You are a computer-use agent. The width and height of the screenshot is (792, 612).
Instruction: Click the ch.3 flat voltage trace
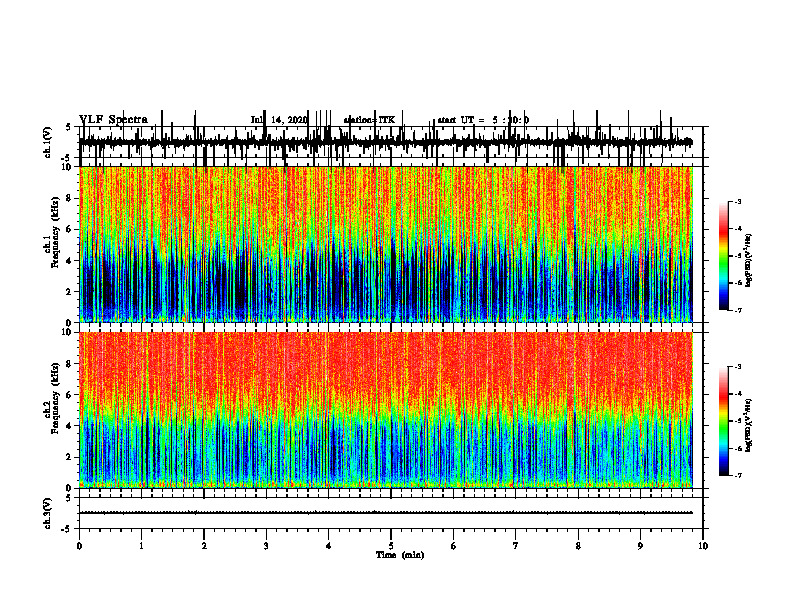[386, 513]
